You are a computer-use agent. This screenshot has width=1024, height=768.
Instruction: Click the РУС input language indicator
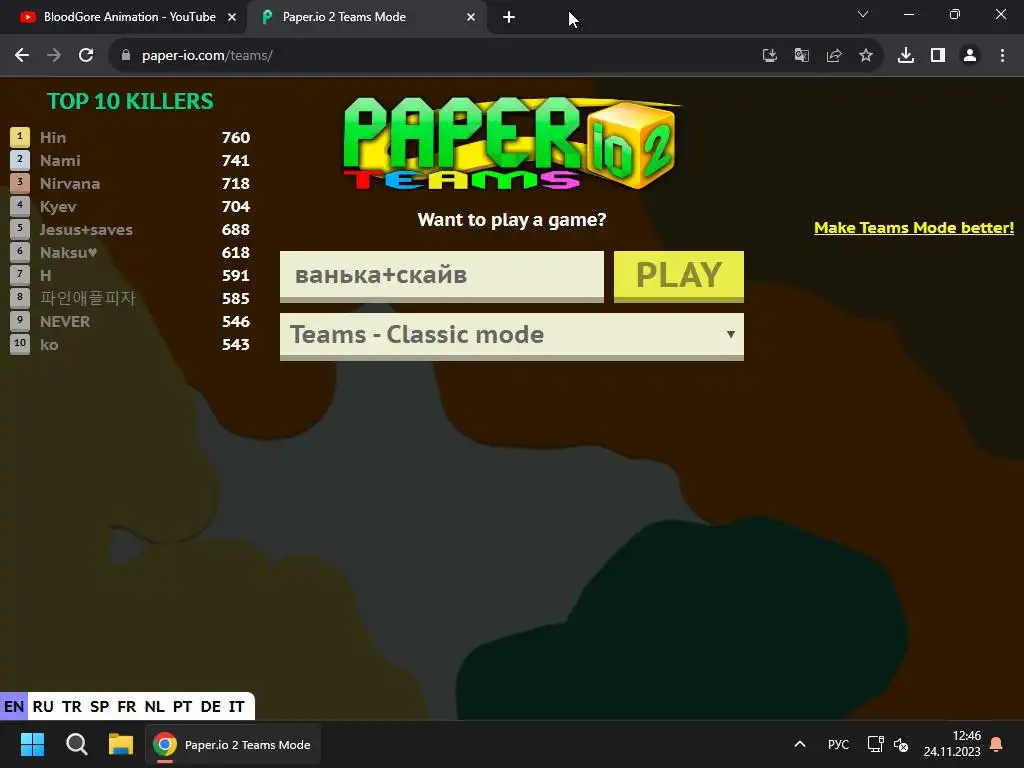click(x=839, y=744)
